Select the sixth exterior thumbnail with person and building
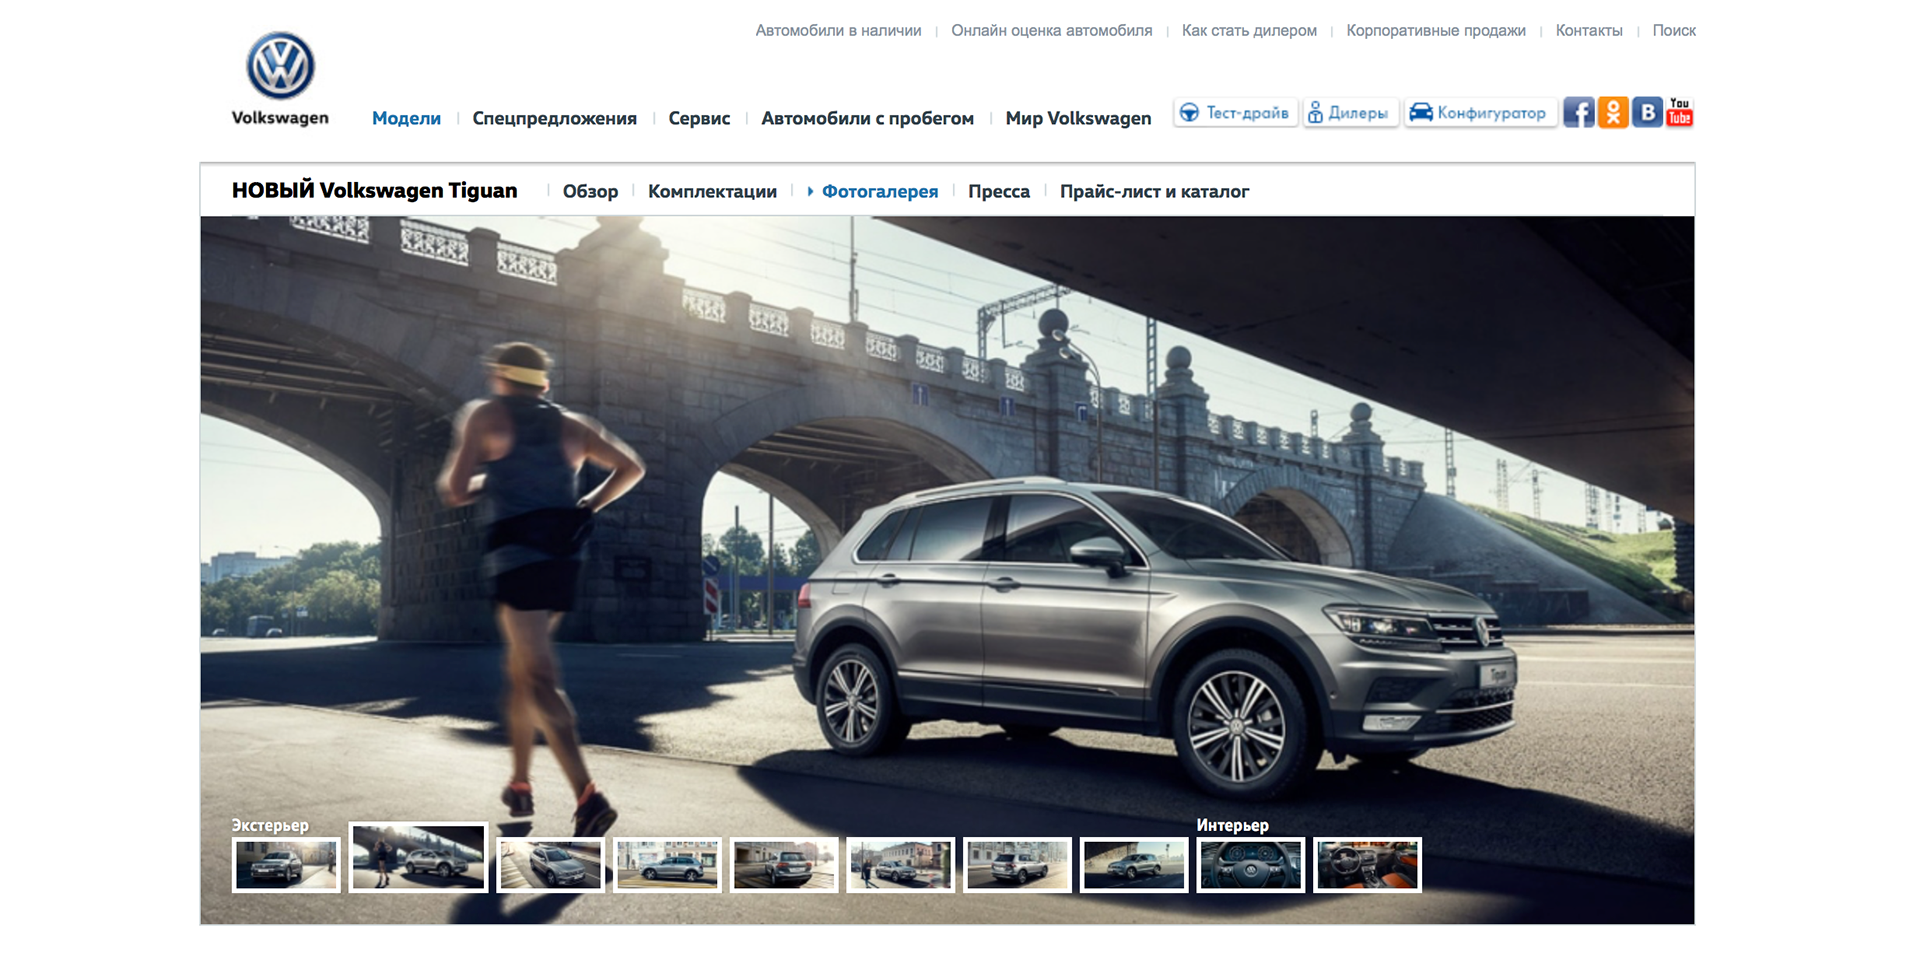The height and width of the screenshot is (974, 1920). pyautogui.click(x=901, y=865)
